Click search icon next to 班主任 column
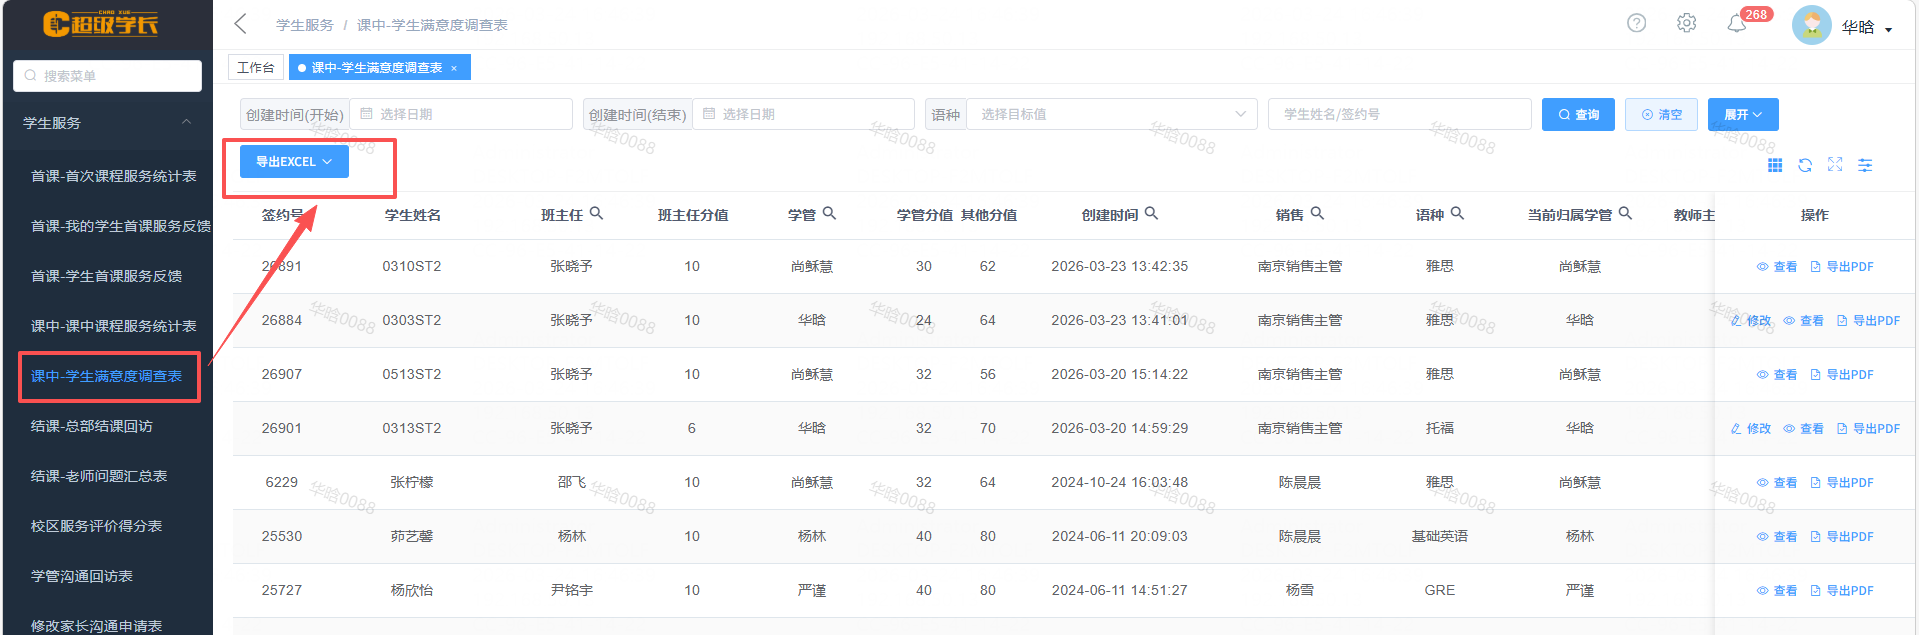Image resolution: width=1919 pixels, height=635 pixels. pos(597,213)
